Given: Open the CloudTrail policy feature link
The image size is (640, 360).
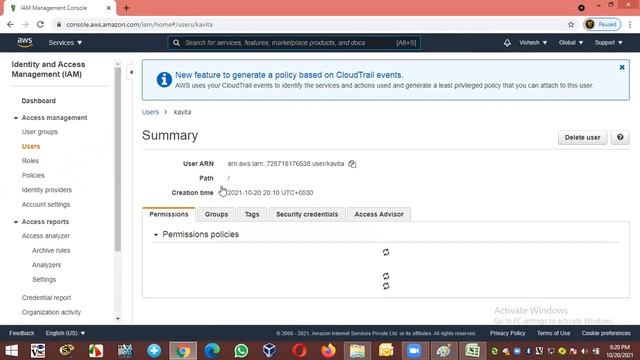Looking at the screenshot, I should coord(289,75).
